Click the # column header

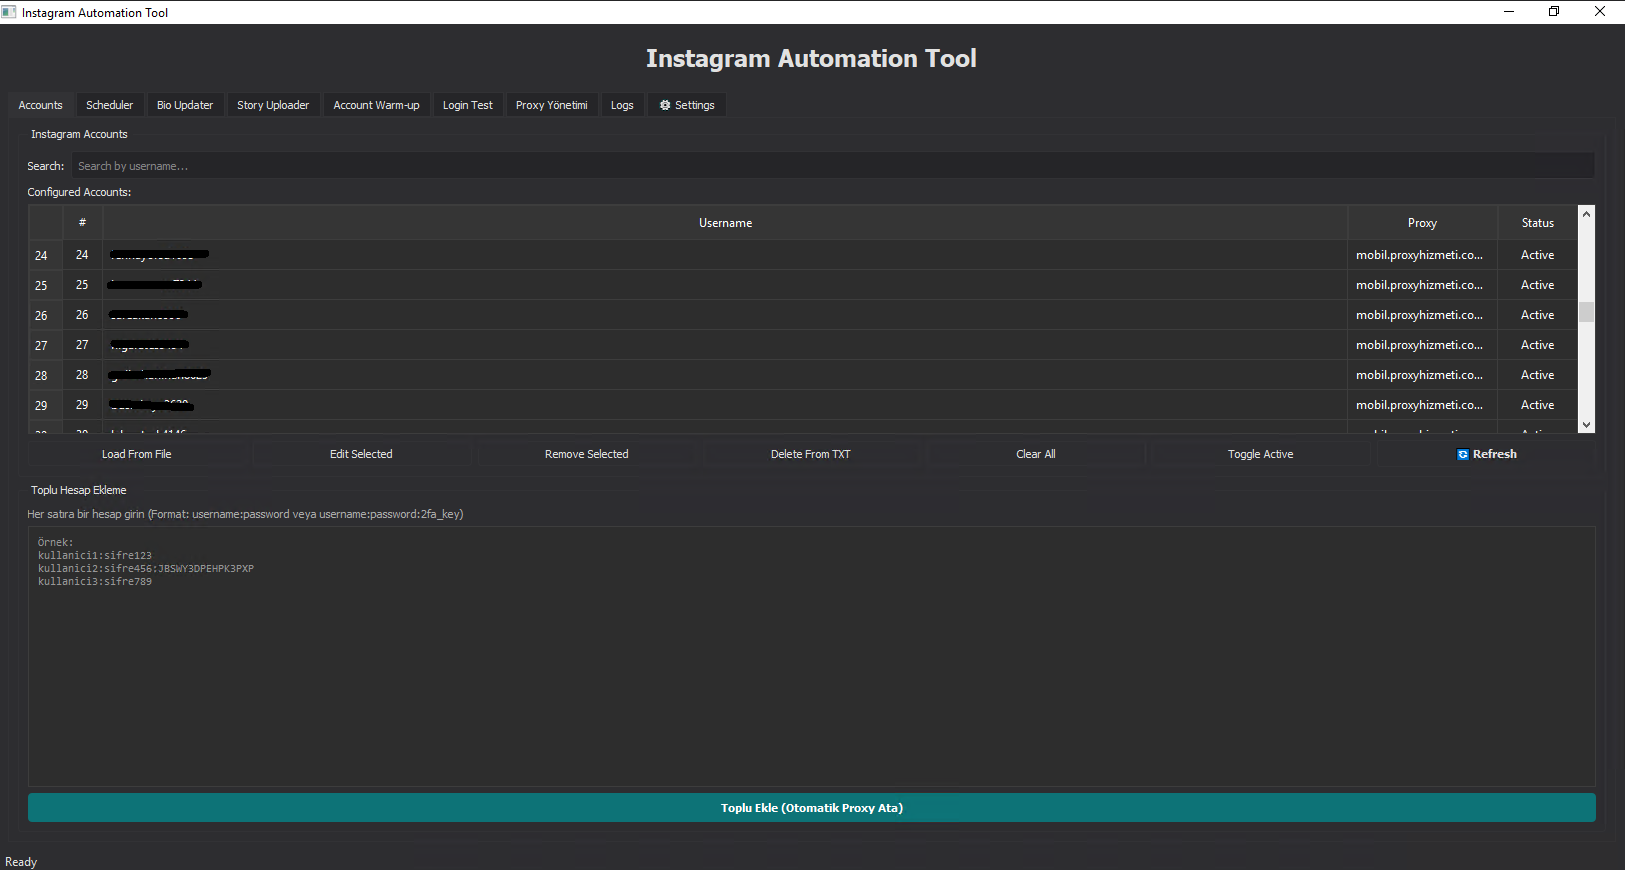[x=82, y=223]
